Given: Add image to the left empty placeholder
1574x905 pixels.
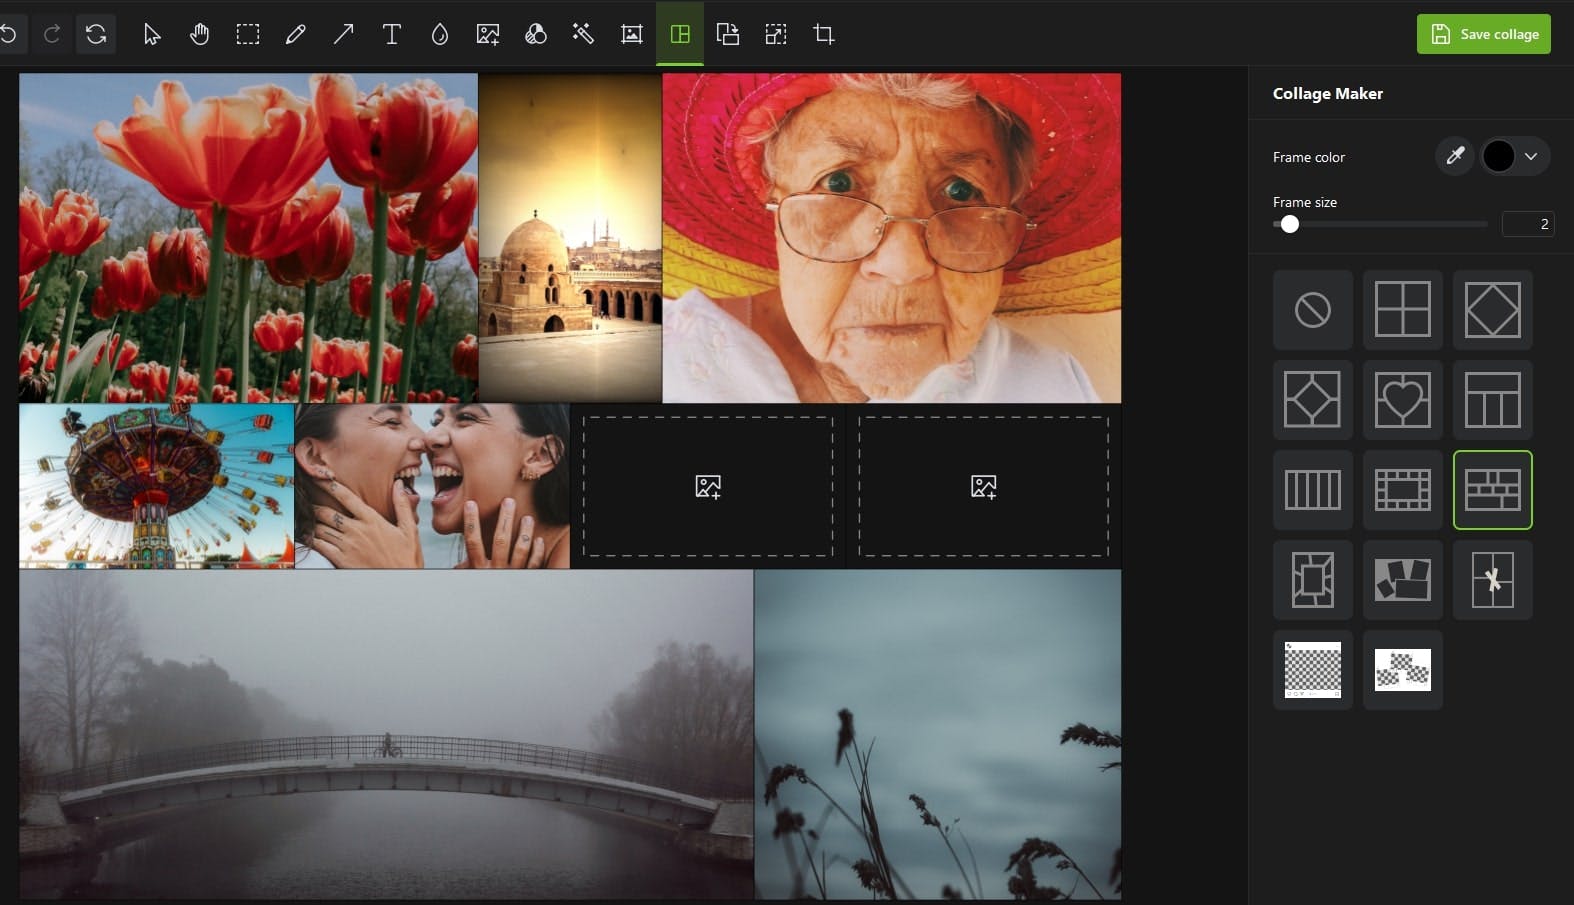Looking at the screenshot, I should pos(708,487).
